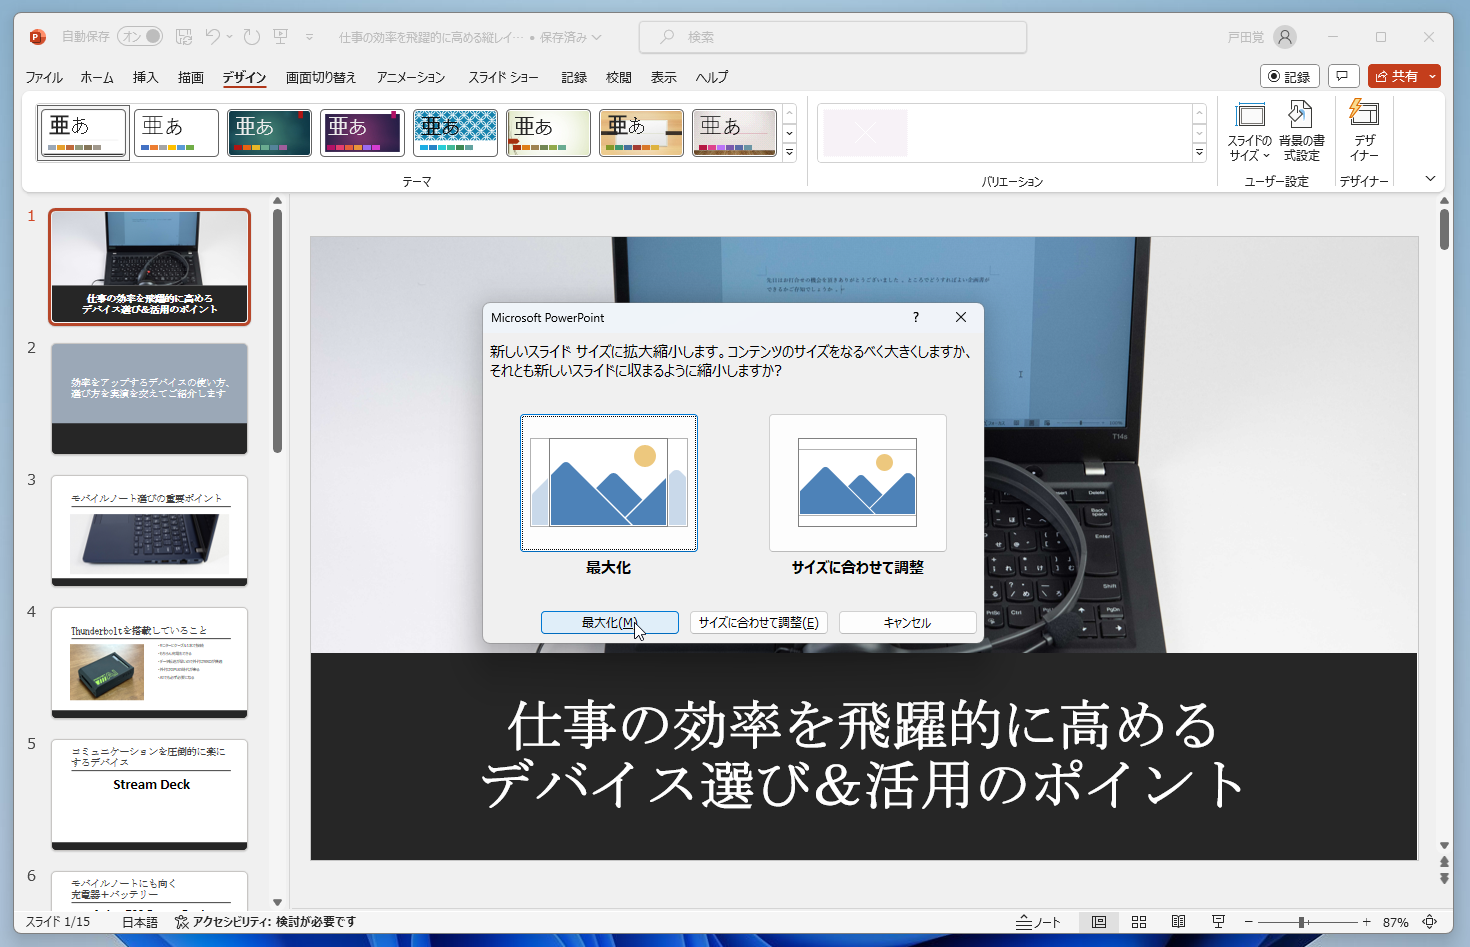Click the サイズに合わせて調整(E) button
1470x947 pixels.
point(759,622)
